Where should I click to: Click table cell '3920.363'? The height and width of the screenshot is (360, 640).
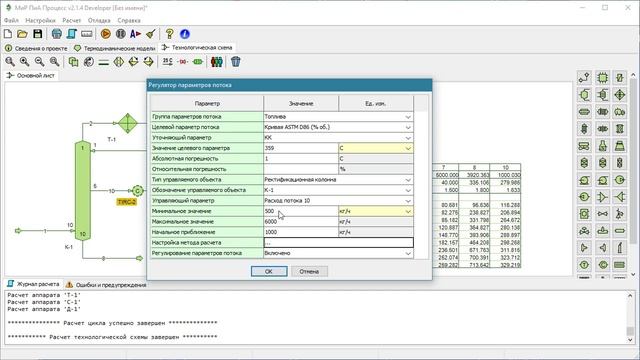pos(474,175)
